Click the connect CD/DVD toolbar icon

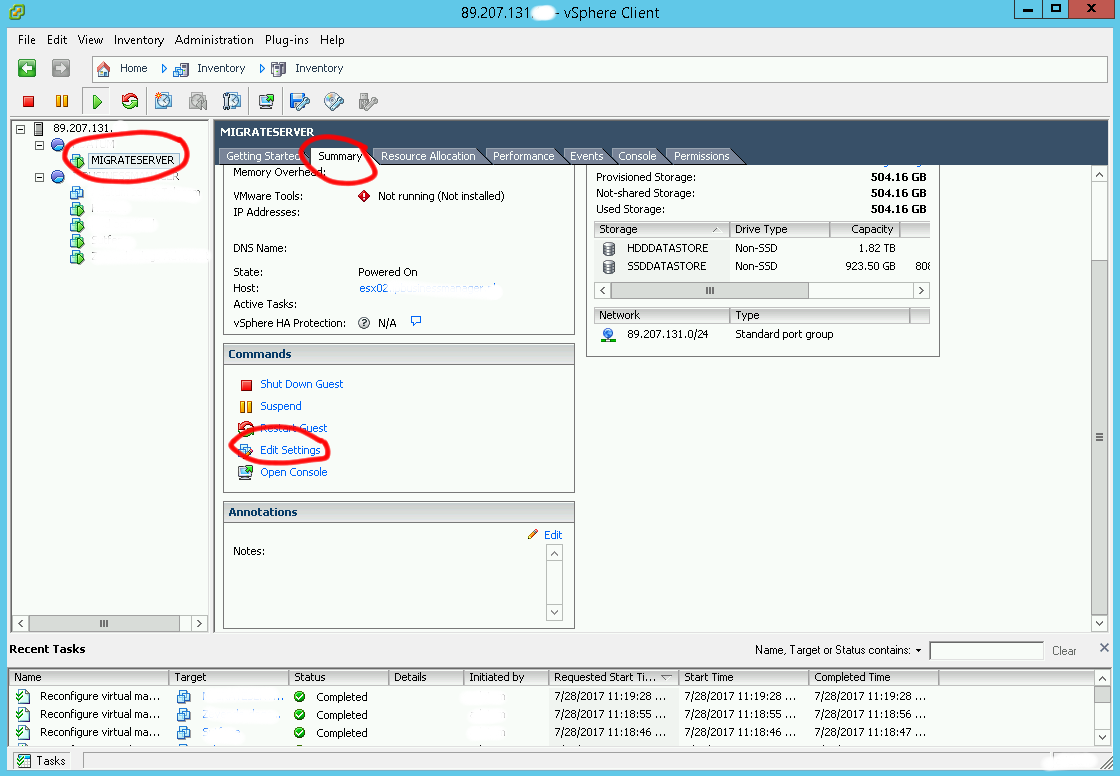(334, 101)
